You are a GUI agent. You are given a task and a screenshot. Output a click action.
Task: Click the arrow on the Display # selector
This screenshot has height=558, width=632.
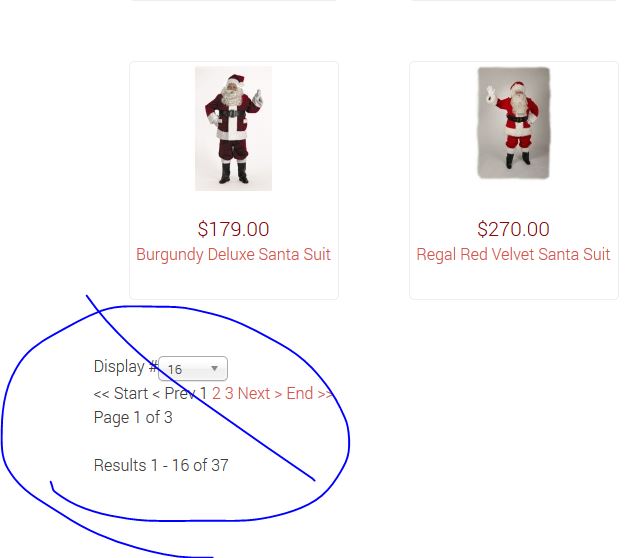(214, 369)
